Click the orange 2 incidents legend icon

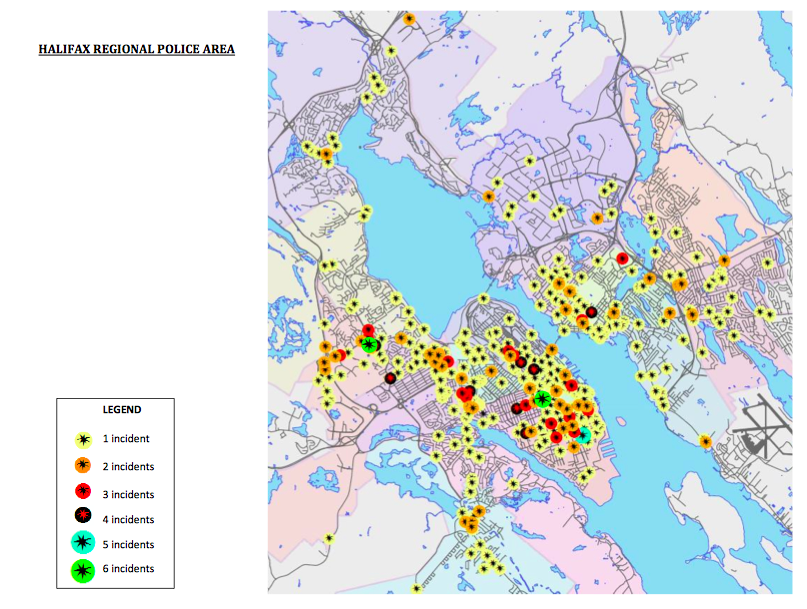click(x=84, y=465)
